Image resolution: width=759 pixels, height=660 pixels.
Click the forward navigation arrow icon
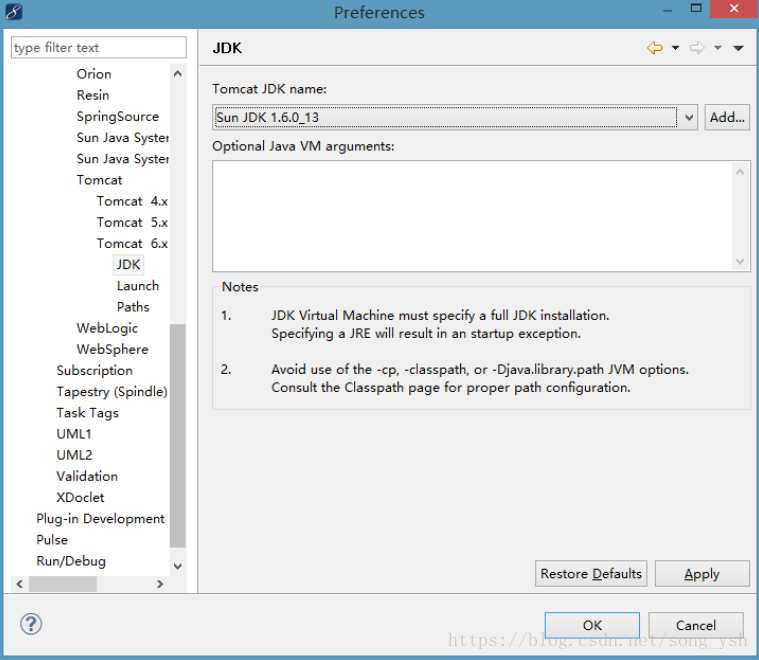tap(697, 48)
